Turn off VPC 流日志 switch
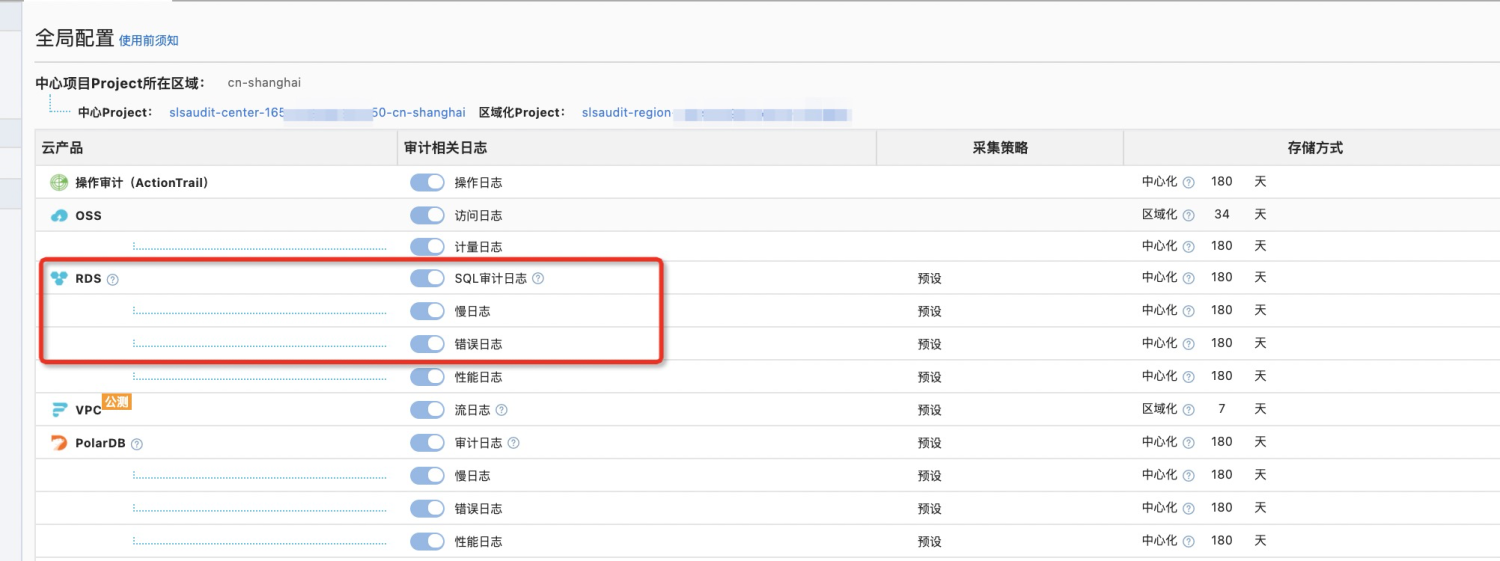This screenshot has height=561, width=1500. pos(427,409)
